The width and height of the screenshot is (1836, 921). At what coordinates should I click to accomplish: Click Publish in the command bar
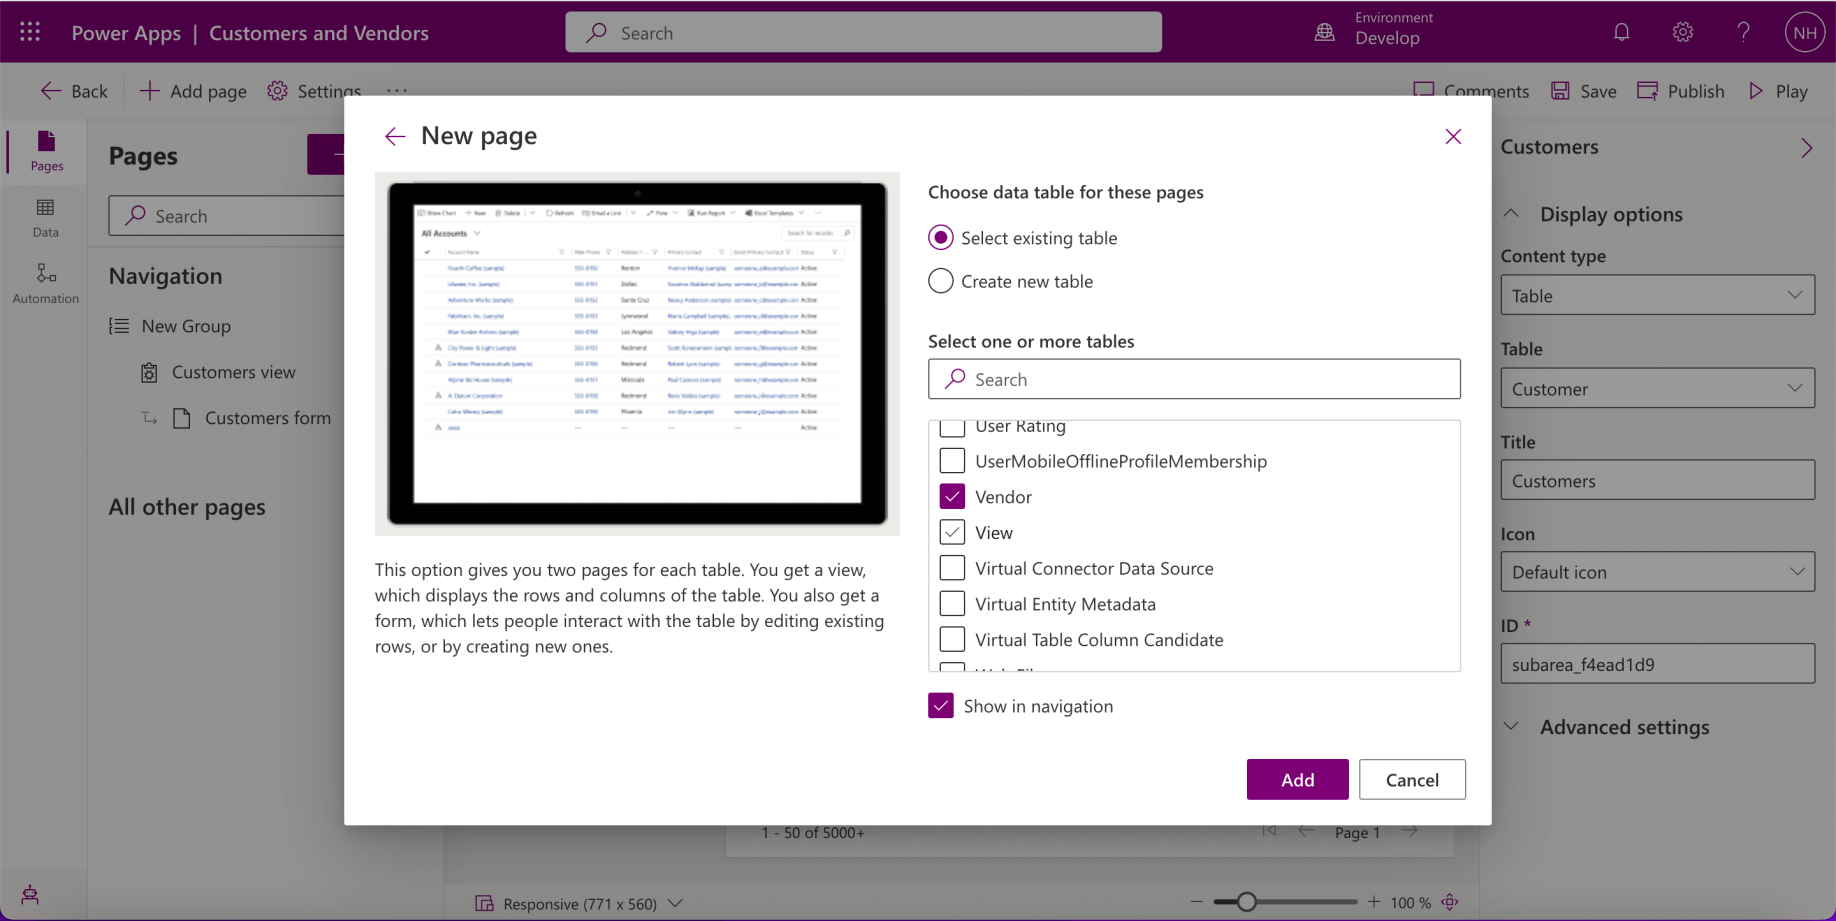(x=1681, y=91)
